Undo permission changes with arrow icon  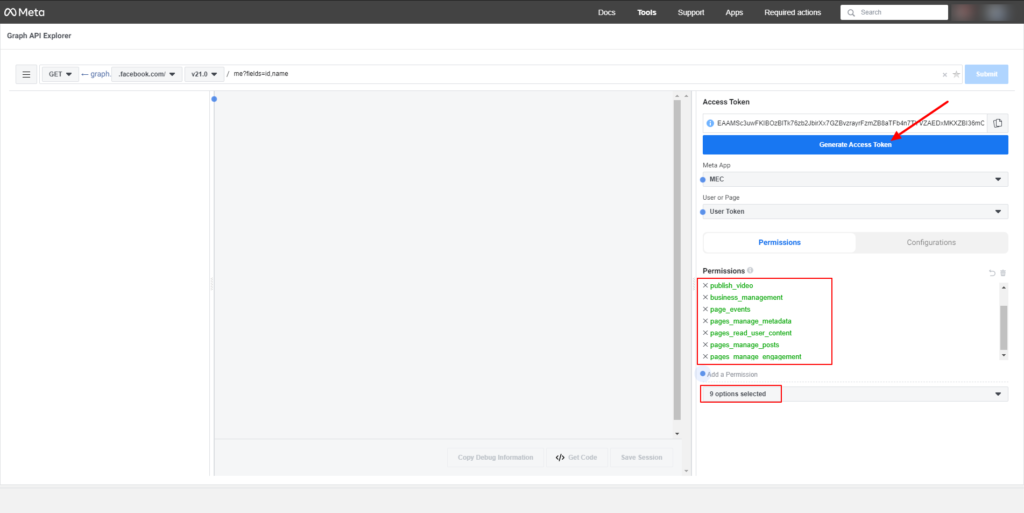click(991, 272)
